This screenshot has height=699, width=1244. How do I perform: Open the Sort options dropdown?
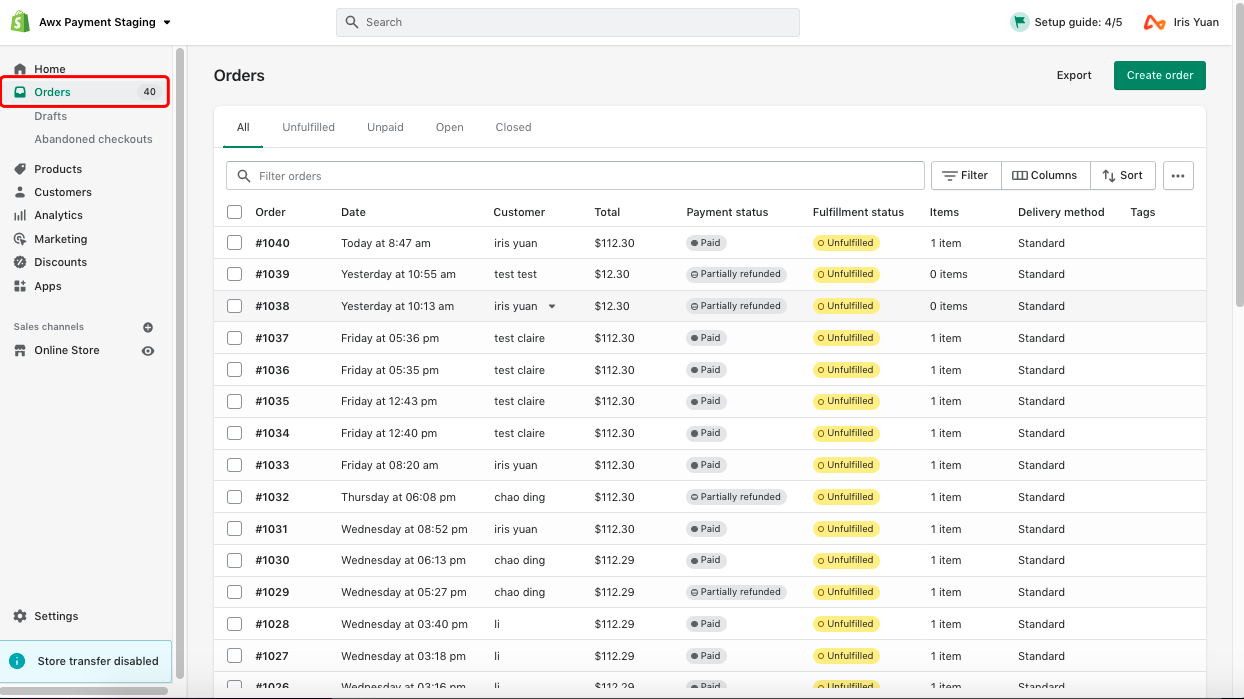tap(1122, 176)
